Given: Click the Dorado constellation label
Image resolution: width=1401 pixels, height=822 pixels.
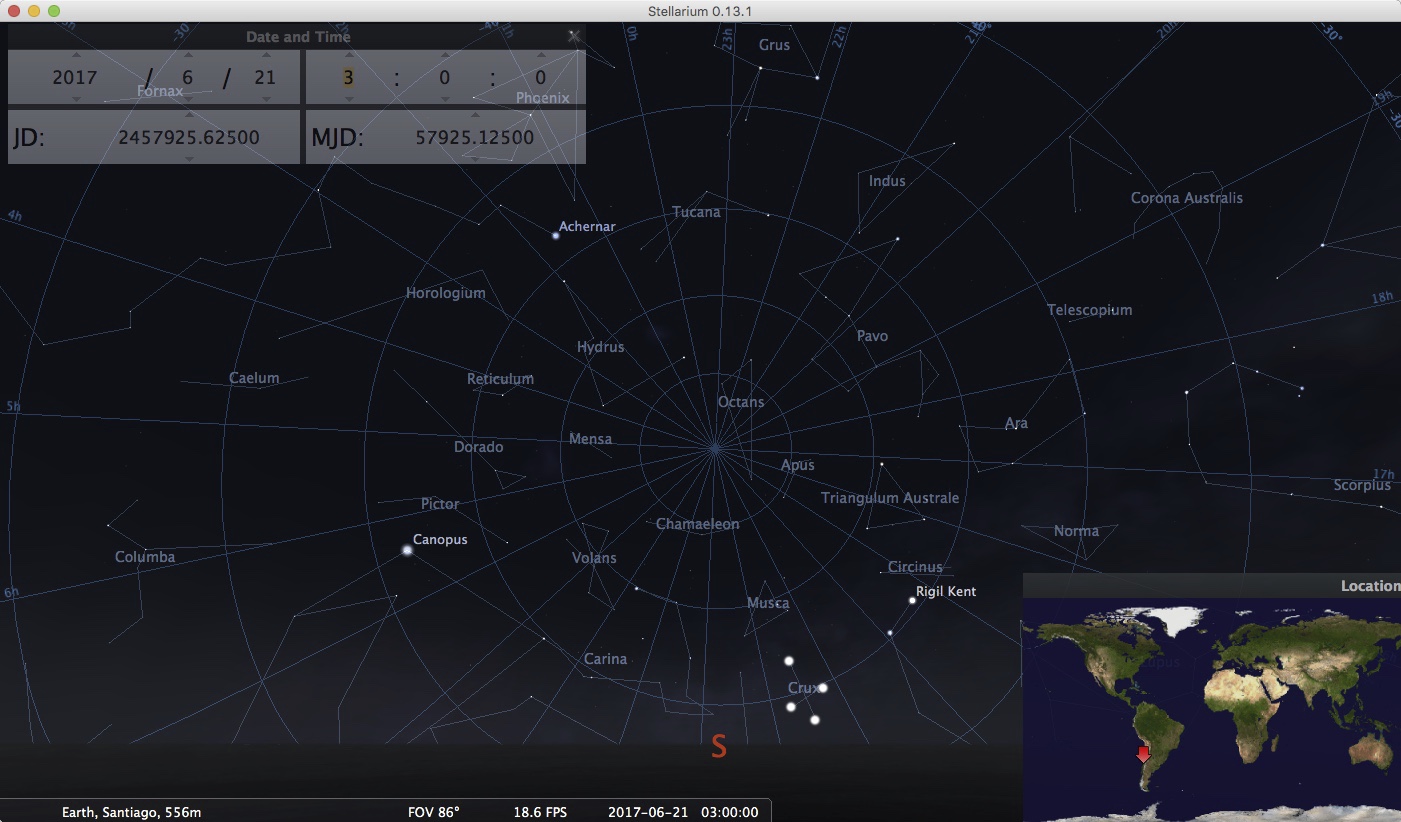Looking at the screenshot, I should point(478,447).
